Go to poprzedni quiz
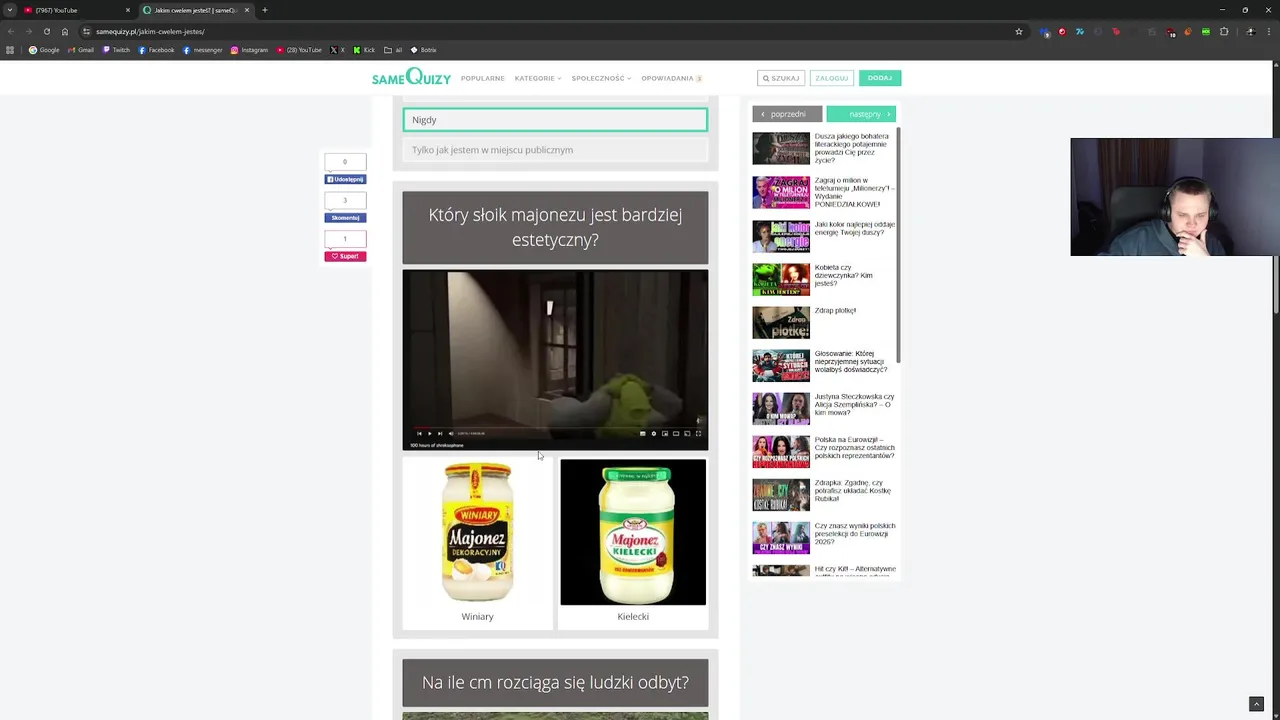Screen dimensions: 1280x720 [x=787, y=114]
